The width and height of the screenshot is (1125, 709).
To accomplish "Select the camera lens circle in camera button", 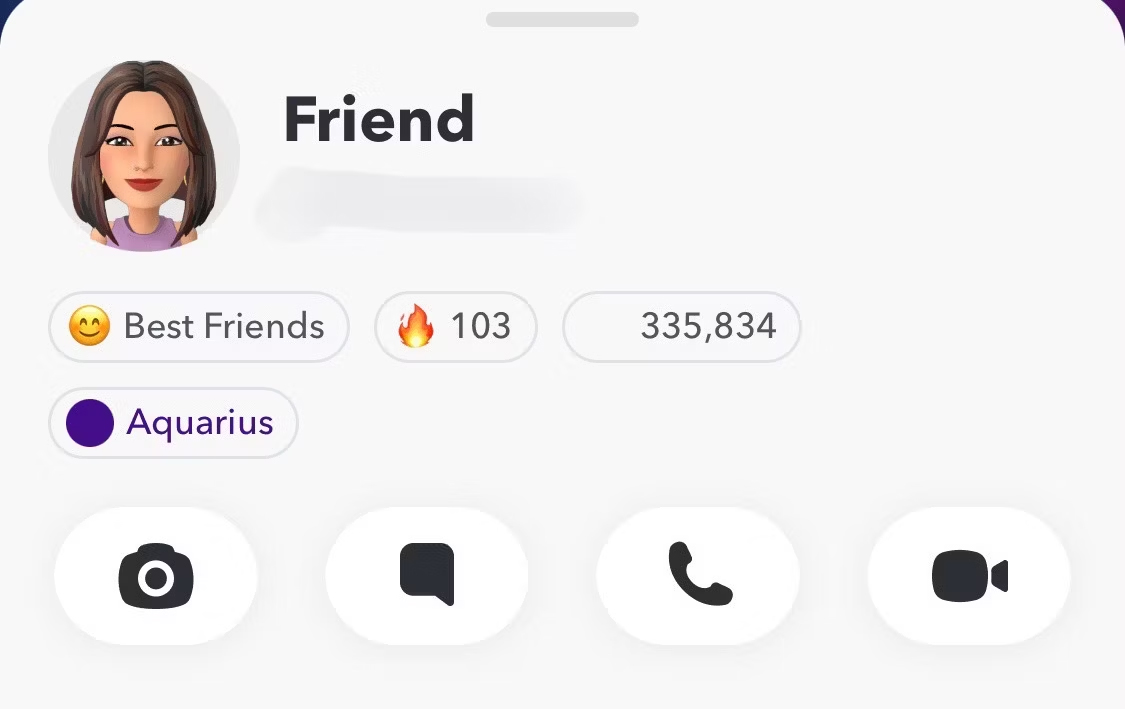I will click(x=156, y=578).
